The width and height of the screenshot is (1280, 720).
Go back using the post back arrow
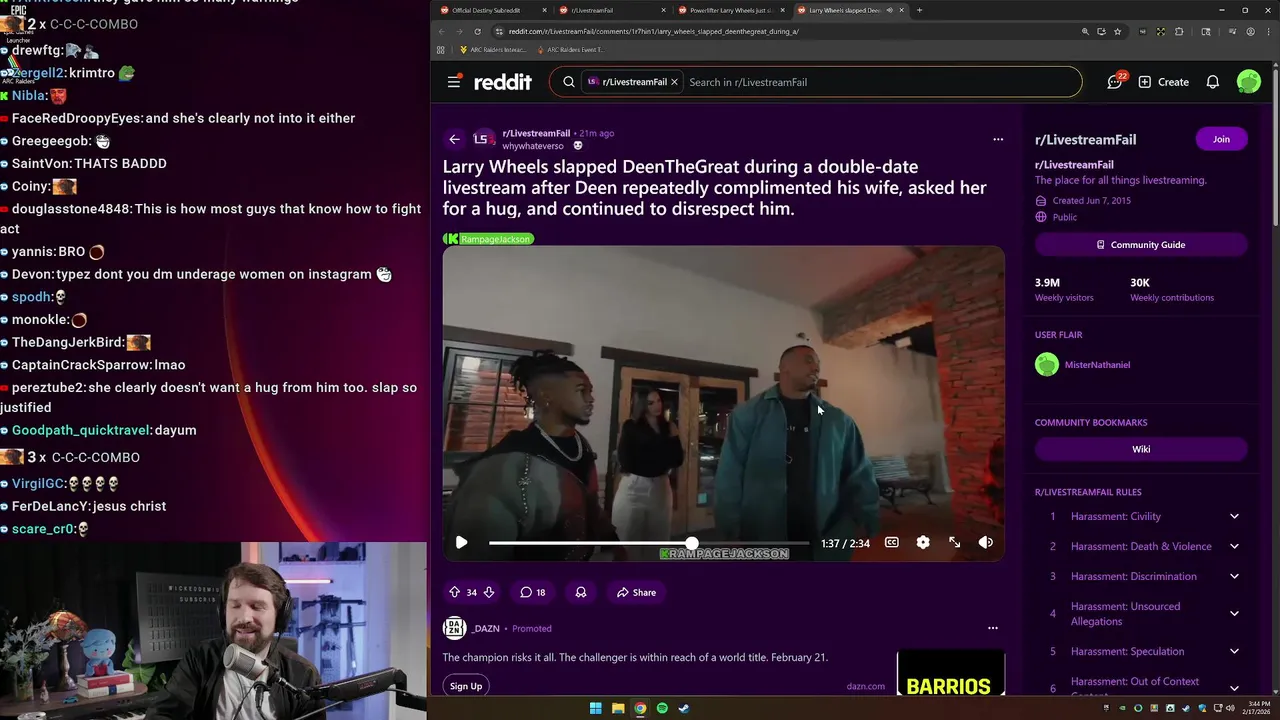tap(454, 139)
